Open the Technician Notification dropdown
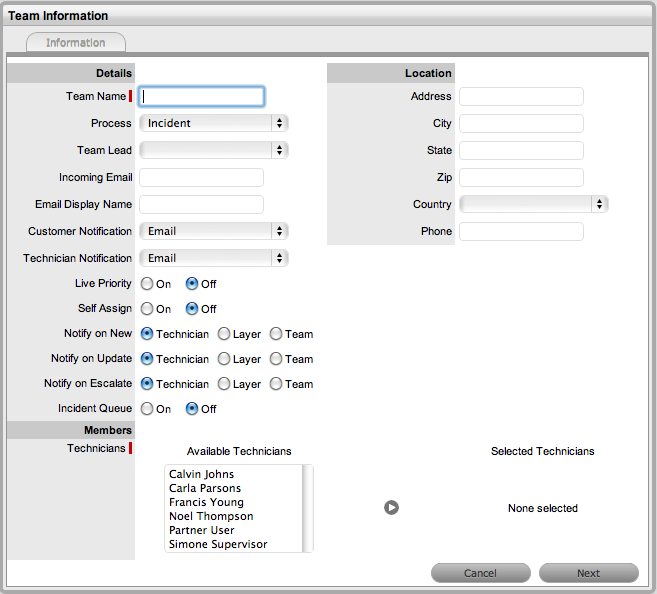This screenshot has height=594, width=657. (x=214, y=258)
